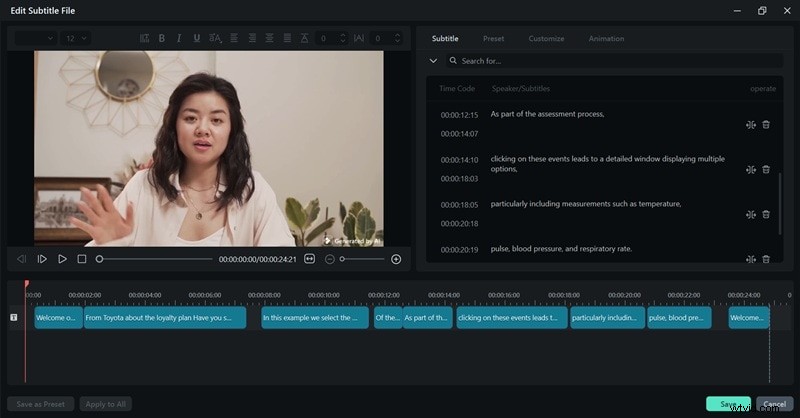The image size is (800, 418).
Task: Merge the 'As part of the assessment process' subtitle
Action: pos(751,125)
